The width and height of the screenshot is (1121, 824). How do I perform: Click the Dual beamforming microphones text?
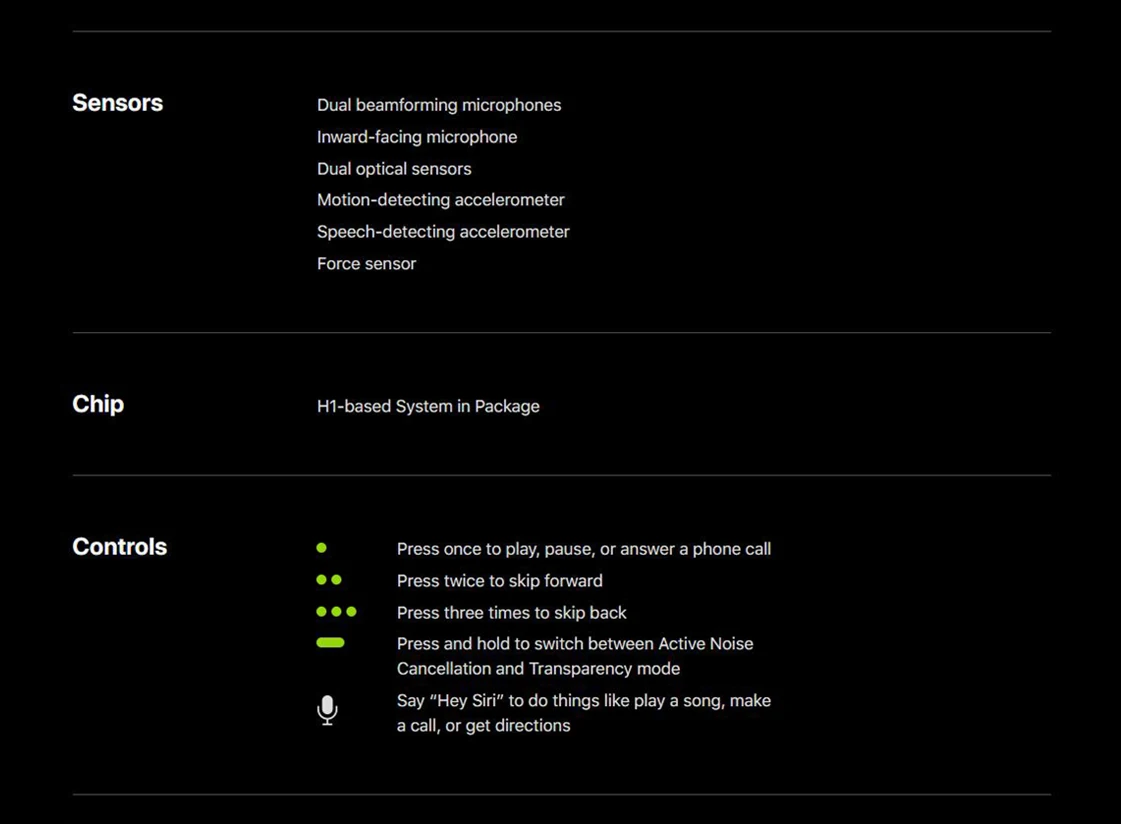point(439,105)
